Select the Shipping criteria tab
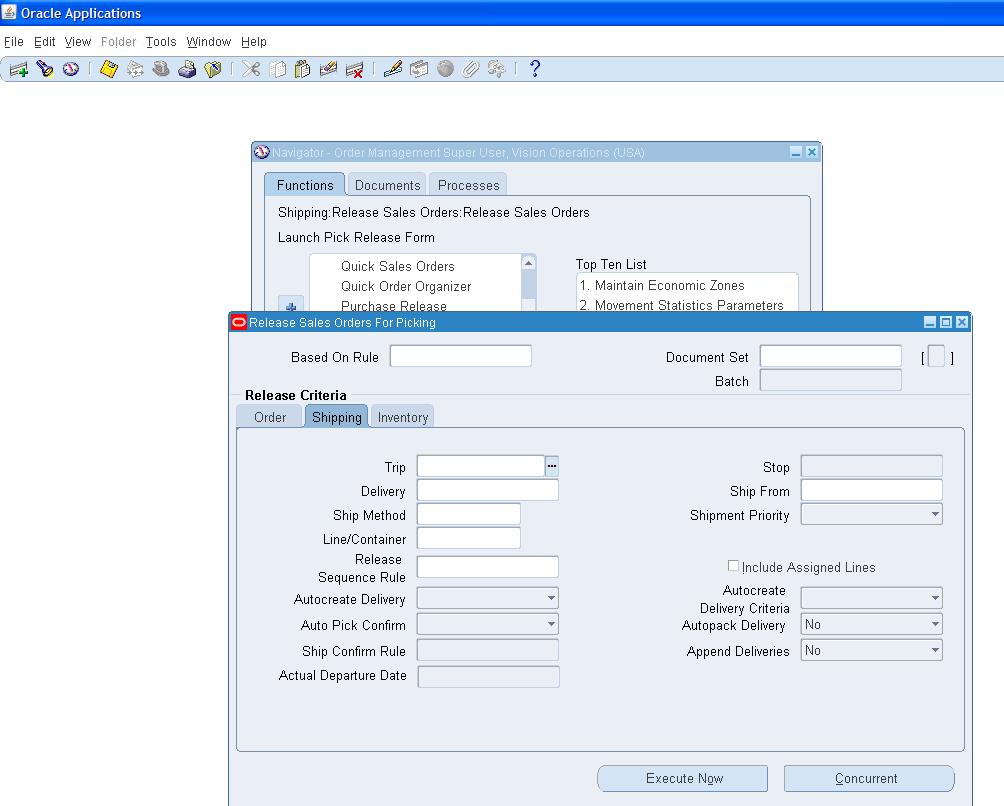 (x=336, y=417)
